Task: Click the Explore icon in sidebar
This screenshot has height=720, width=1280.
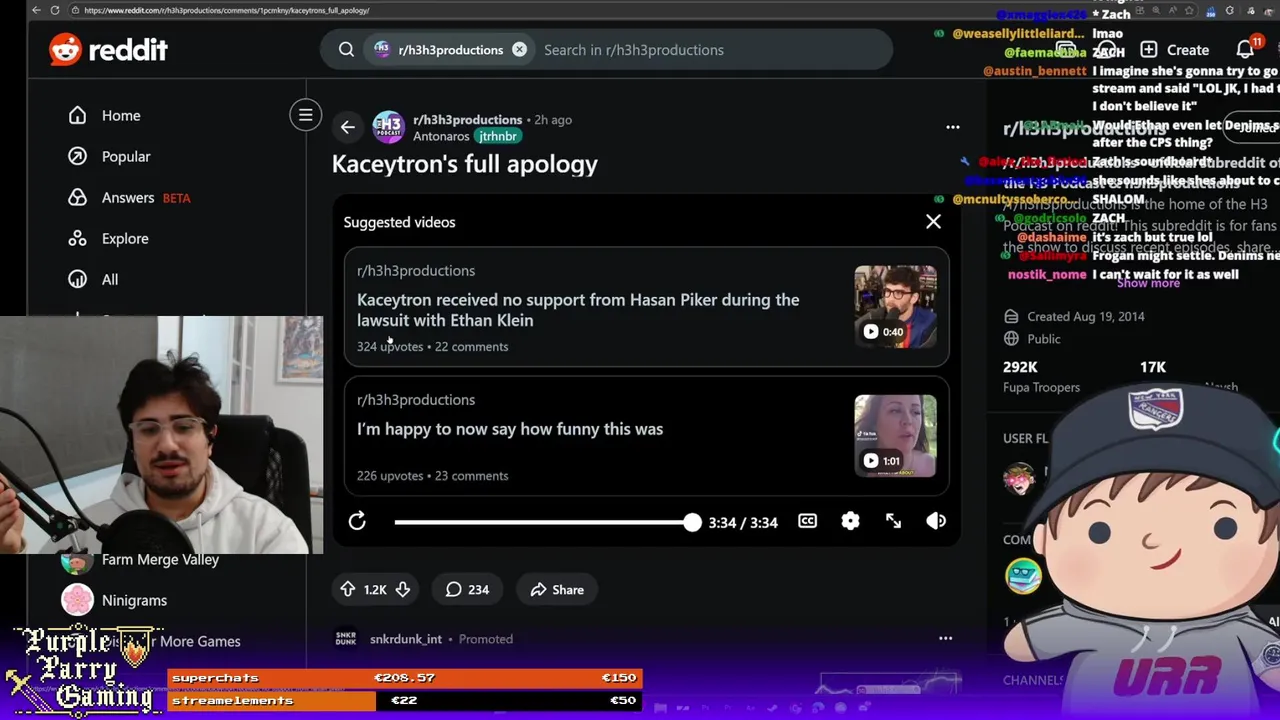Action: [x=77, y=239]
